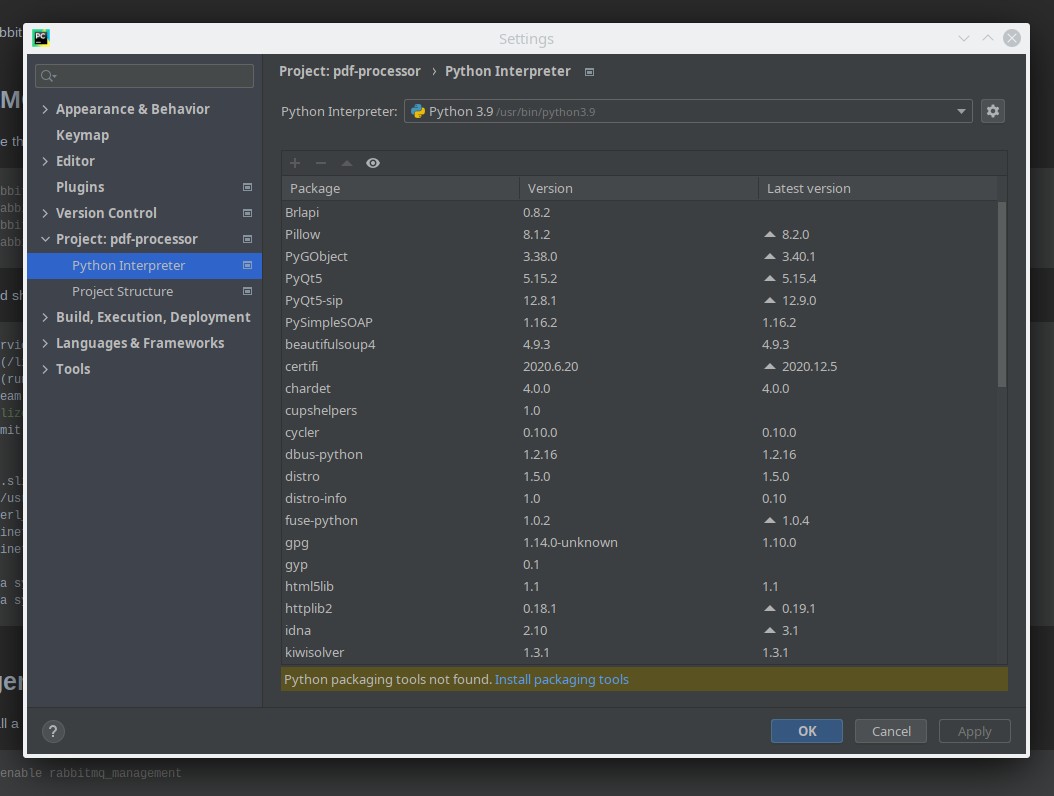1054x796 pixels.
Task: Select the distro-info package row
Action: pos(639,498)
